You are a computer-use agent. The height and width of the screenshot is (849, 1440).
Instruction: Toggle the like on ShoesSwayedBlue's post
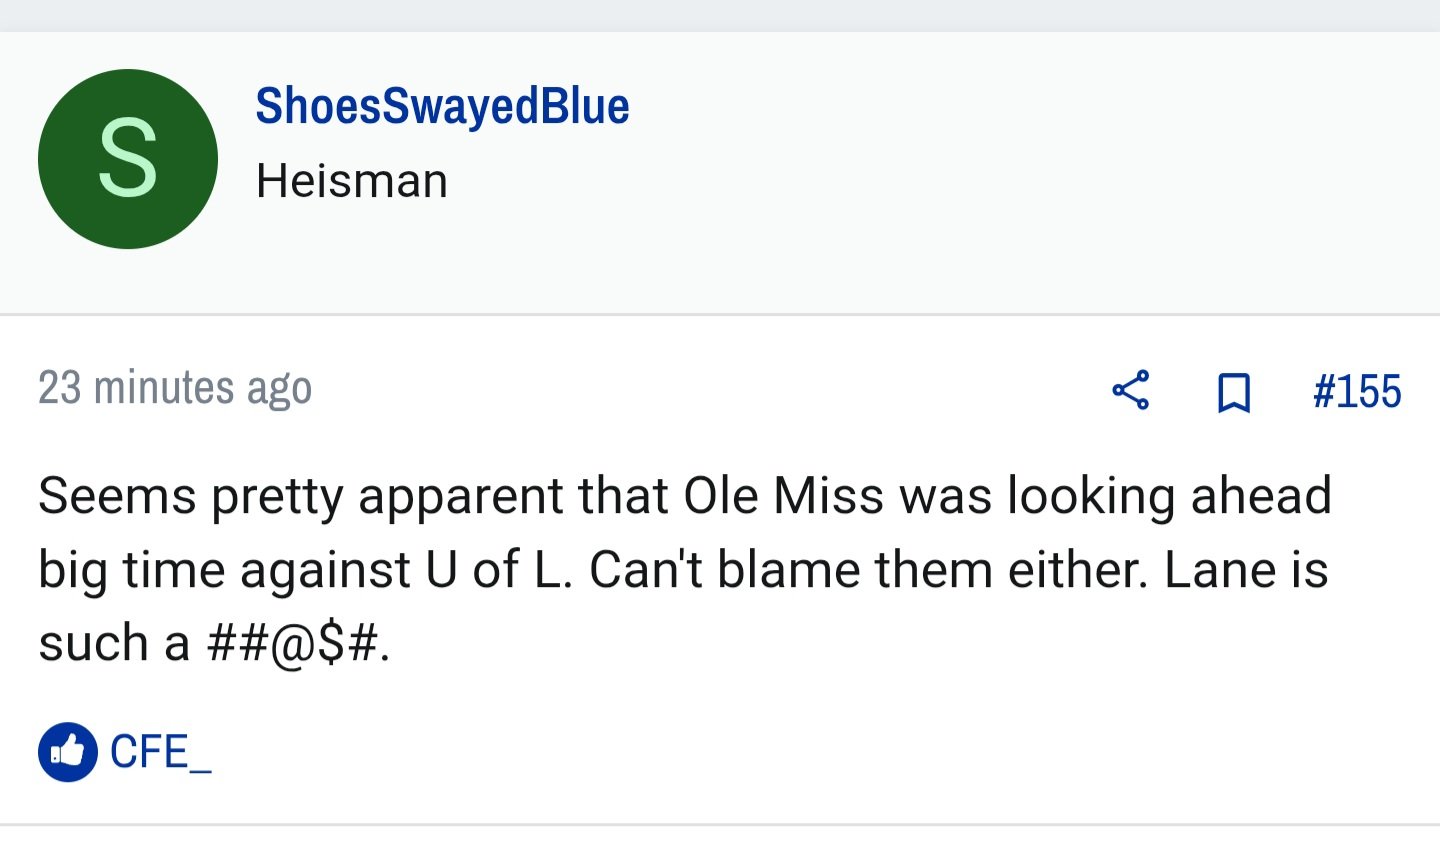point(68,751)
